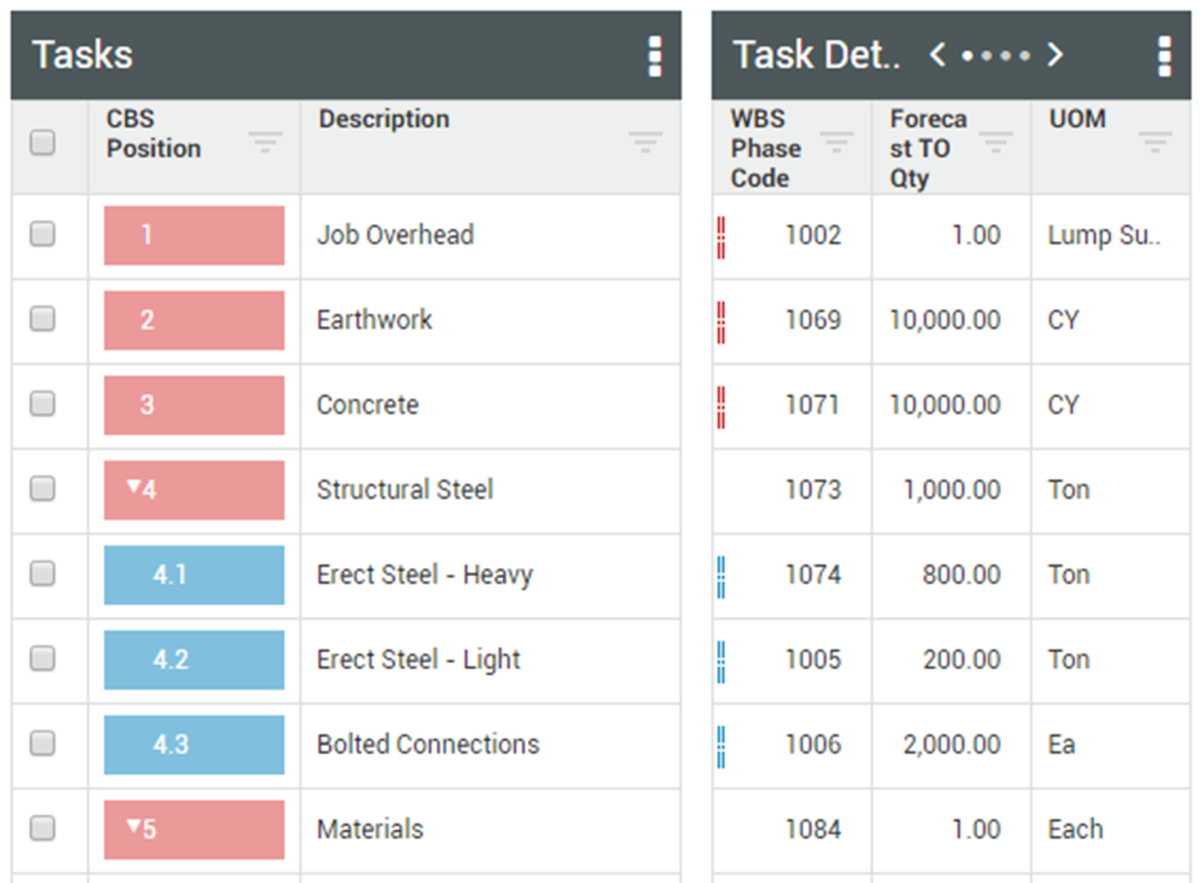This screenshot has width=1200, height=883.
Task: Select the Bolted Connections row checkbox
Action: tap(42, 743)
